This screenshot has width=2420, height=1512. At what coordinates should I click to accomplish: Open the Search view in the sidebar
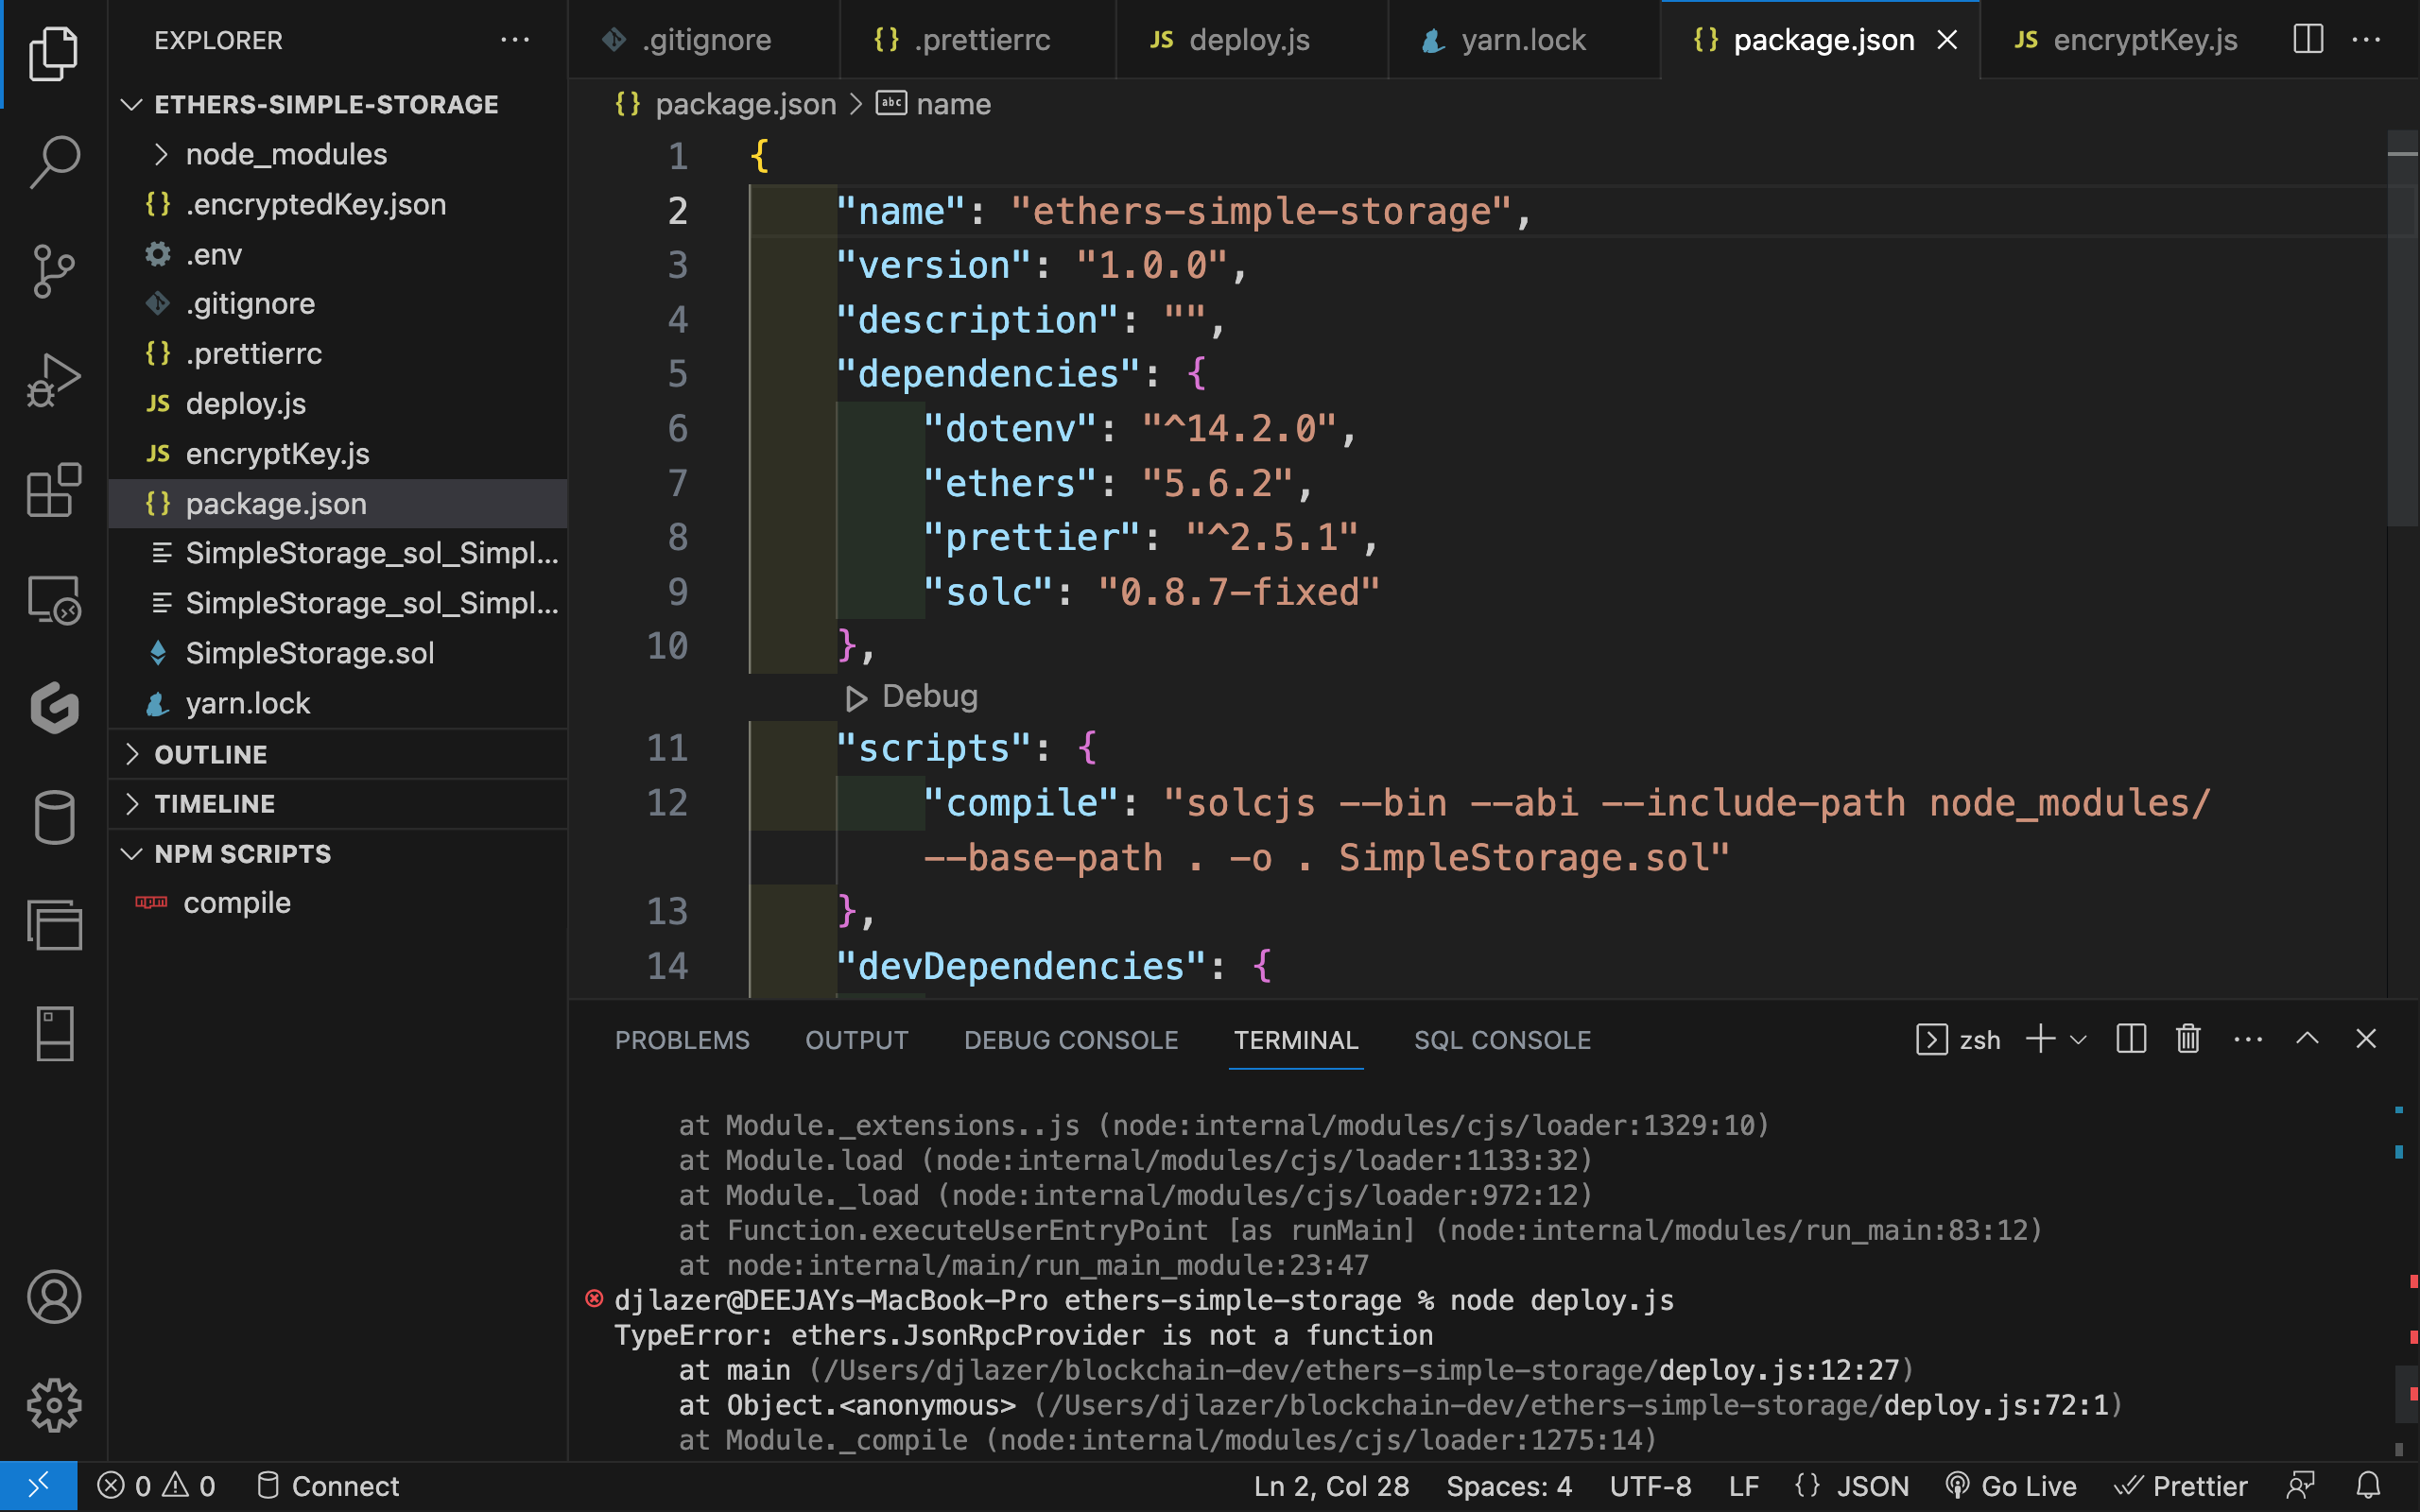click(54, 160)
